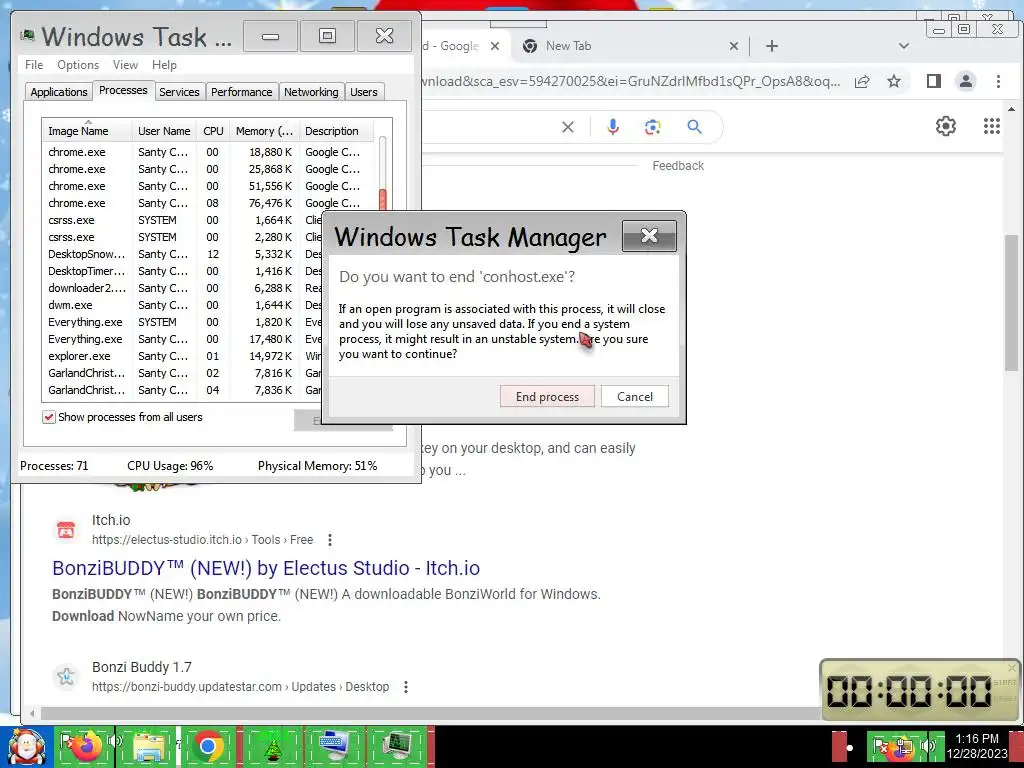Expand the Chrome tab search chevron
Viewport: 1024px width, 768px height.
tap(904, 46)
